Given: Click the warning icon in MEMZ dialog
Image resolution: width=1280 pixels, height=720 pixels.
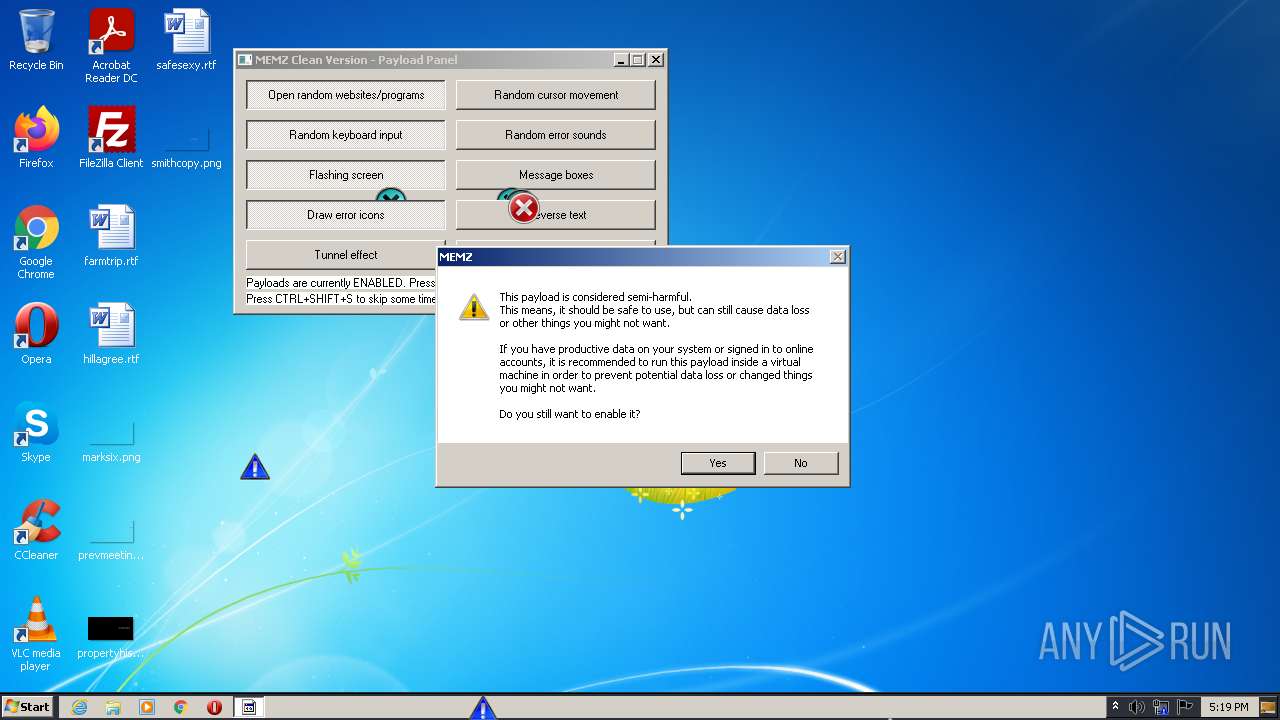Looking at the screenshot, I should coord(474,307).
